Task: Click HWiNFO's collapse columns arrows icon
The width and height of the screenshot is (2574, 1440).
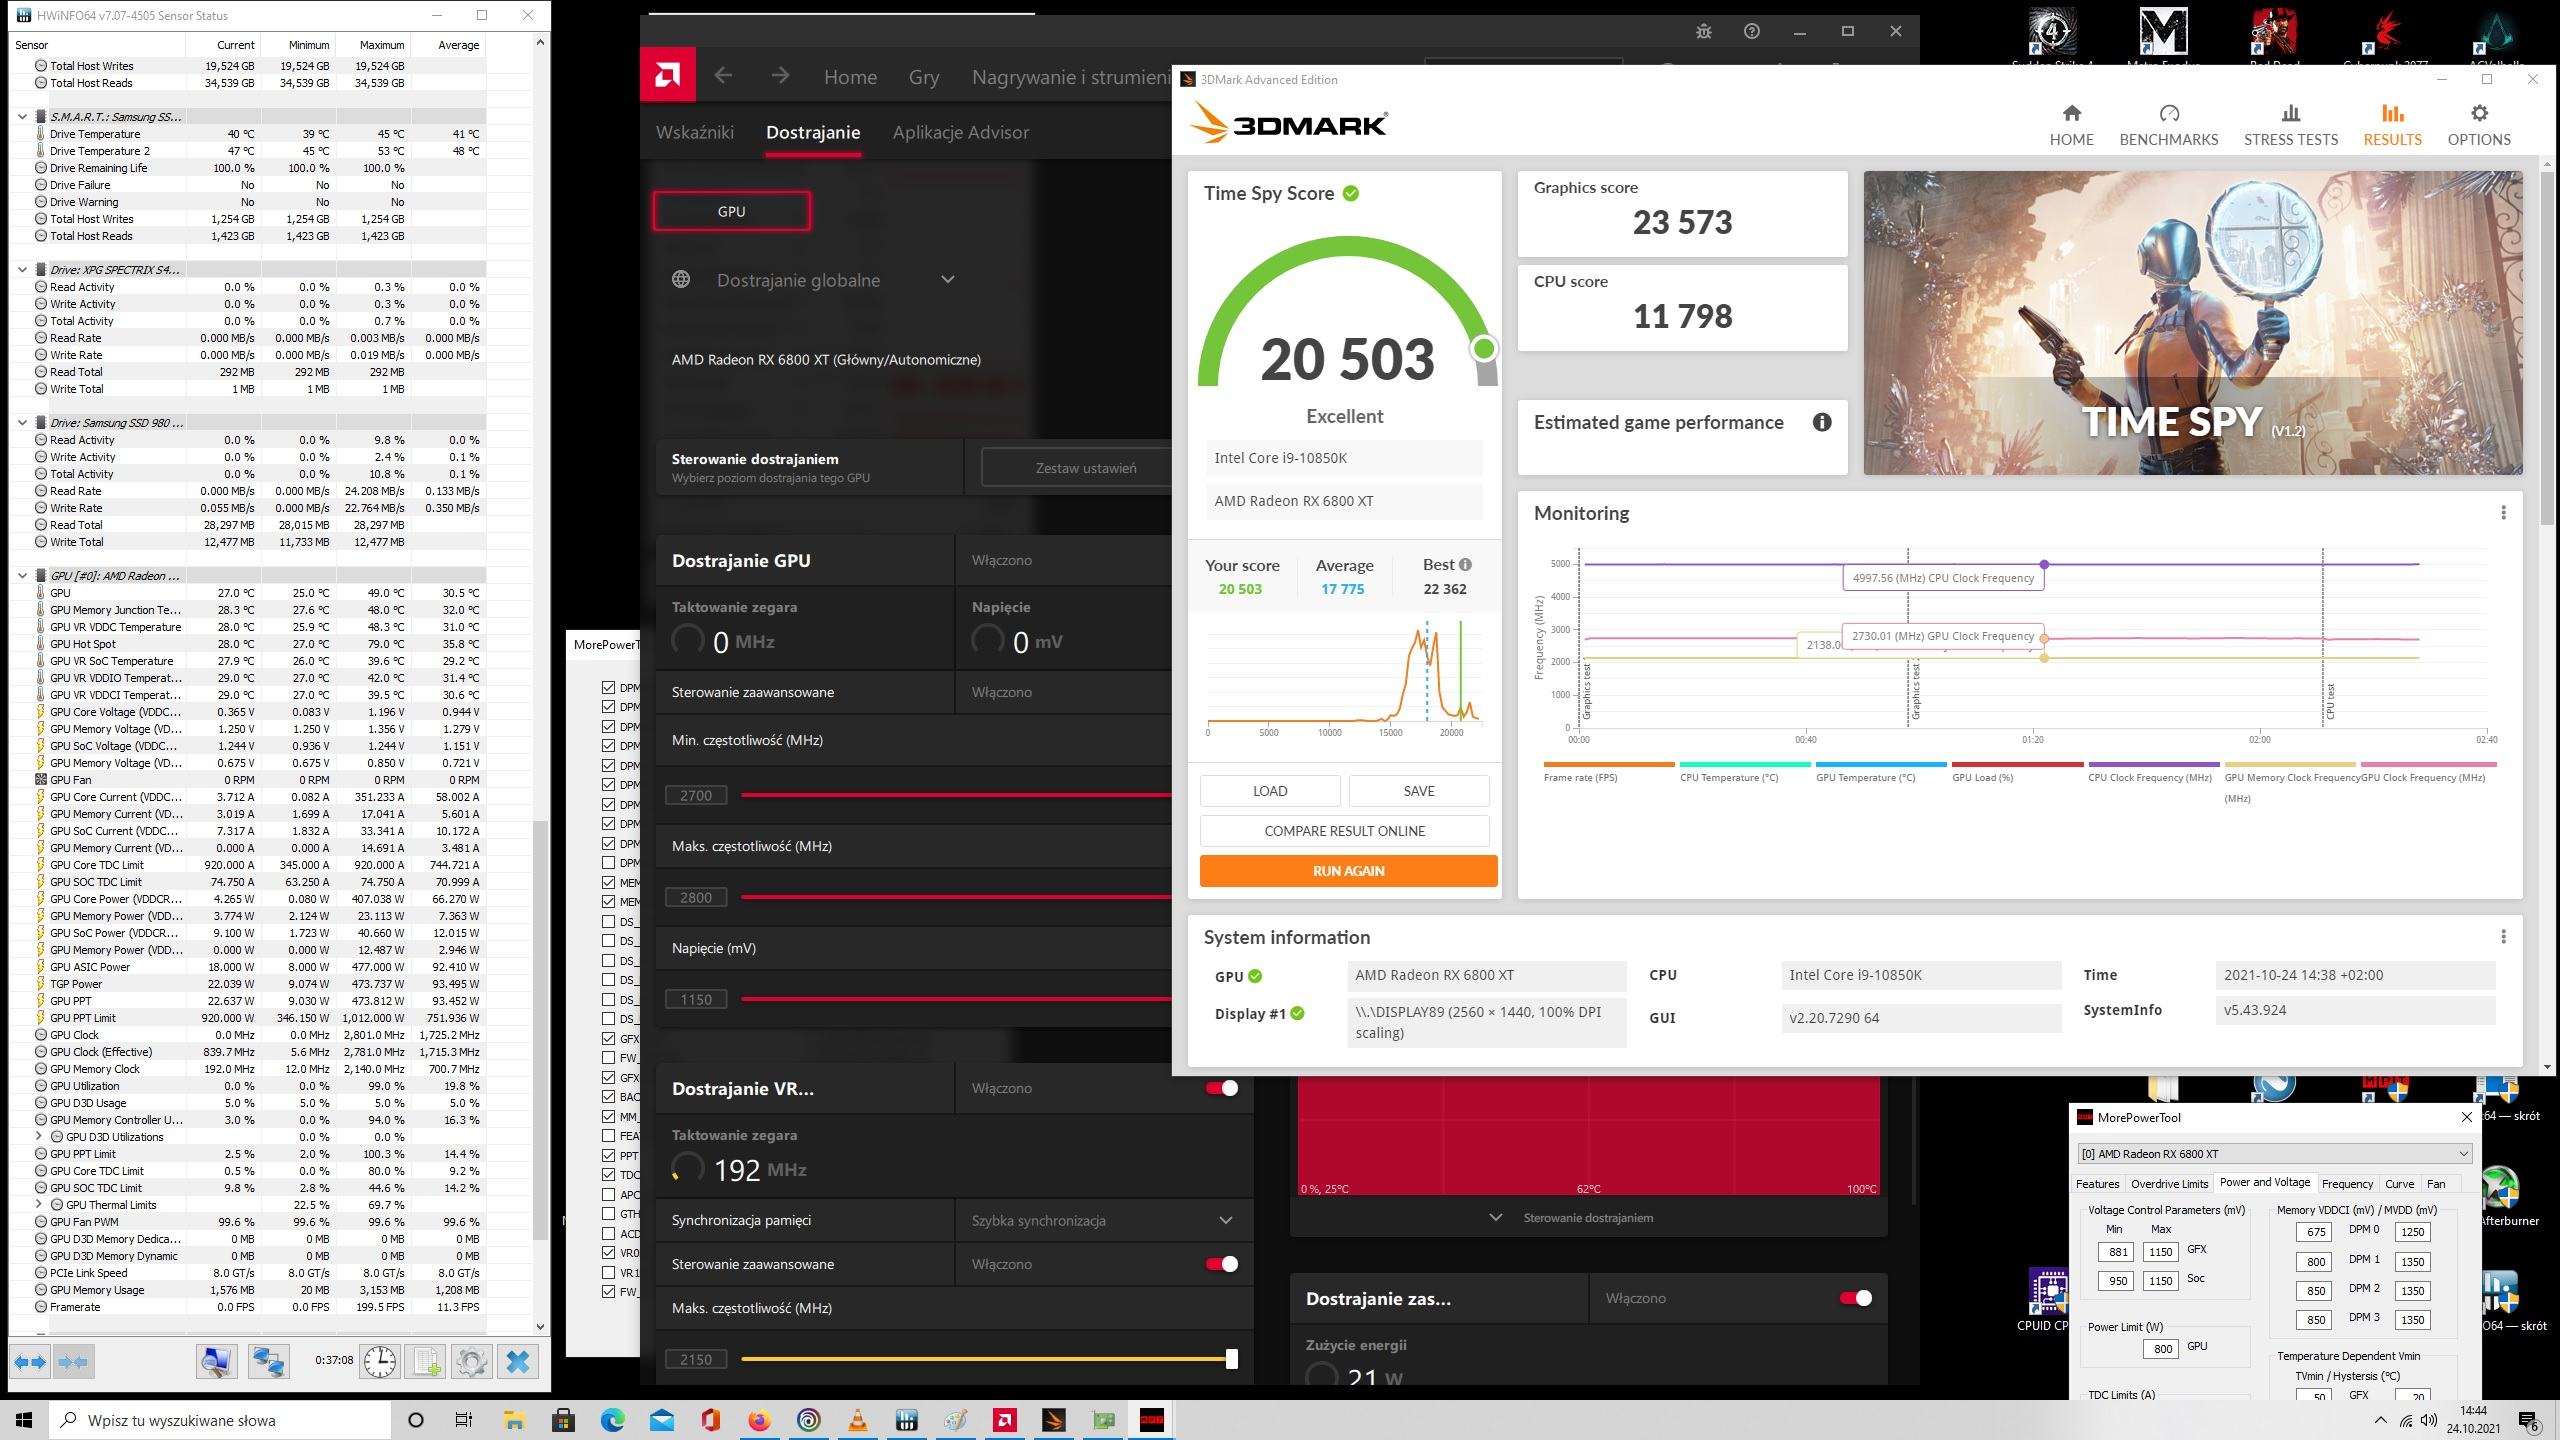Action: (73, 1362)
